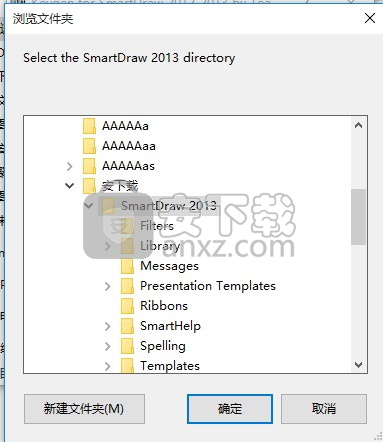Select the SmartHelp folder name

click(171, 326)
